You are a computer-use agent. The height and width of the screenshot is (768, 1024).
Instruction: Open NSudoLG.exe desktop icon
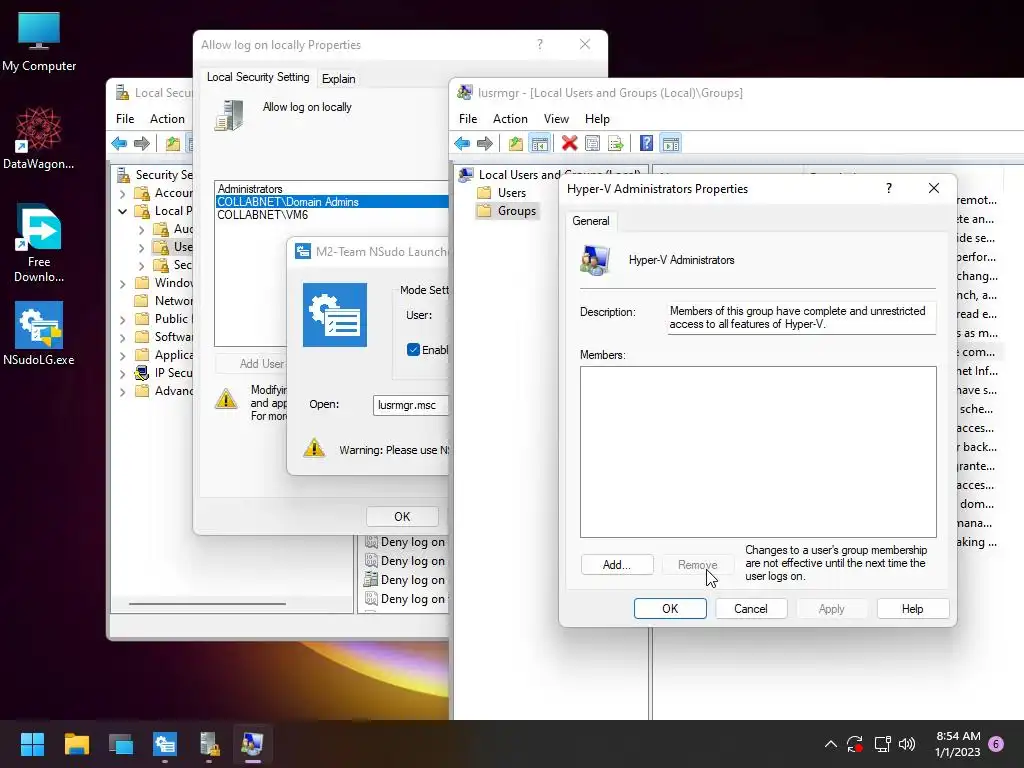click(39, 333)
